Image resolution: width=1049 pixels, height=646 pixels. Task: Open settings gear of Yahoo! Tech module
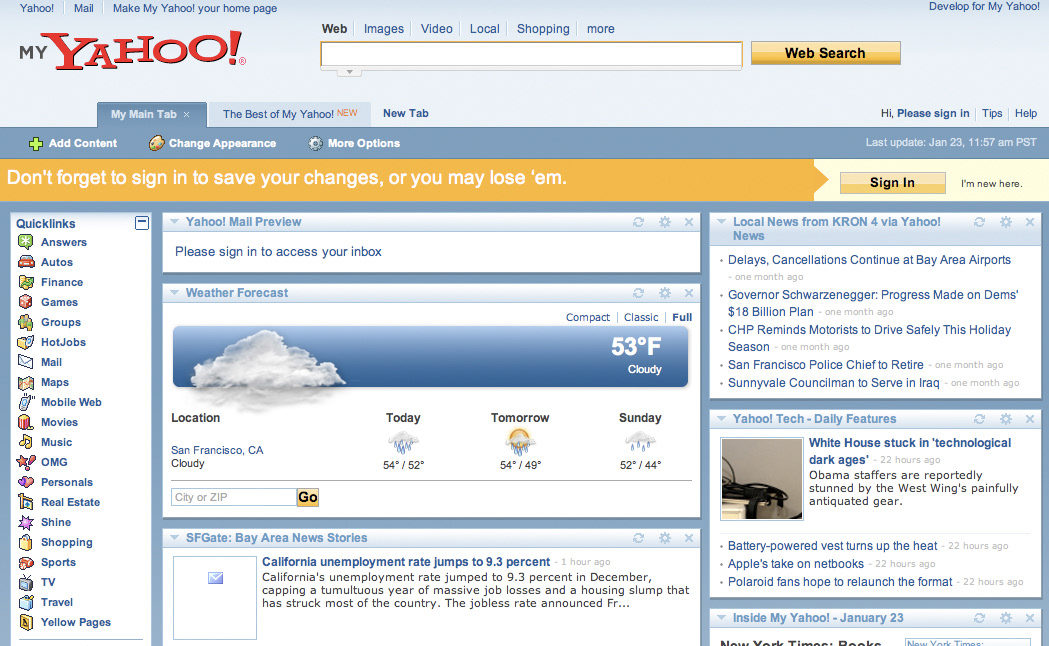coord(1006,419)
